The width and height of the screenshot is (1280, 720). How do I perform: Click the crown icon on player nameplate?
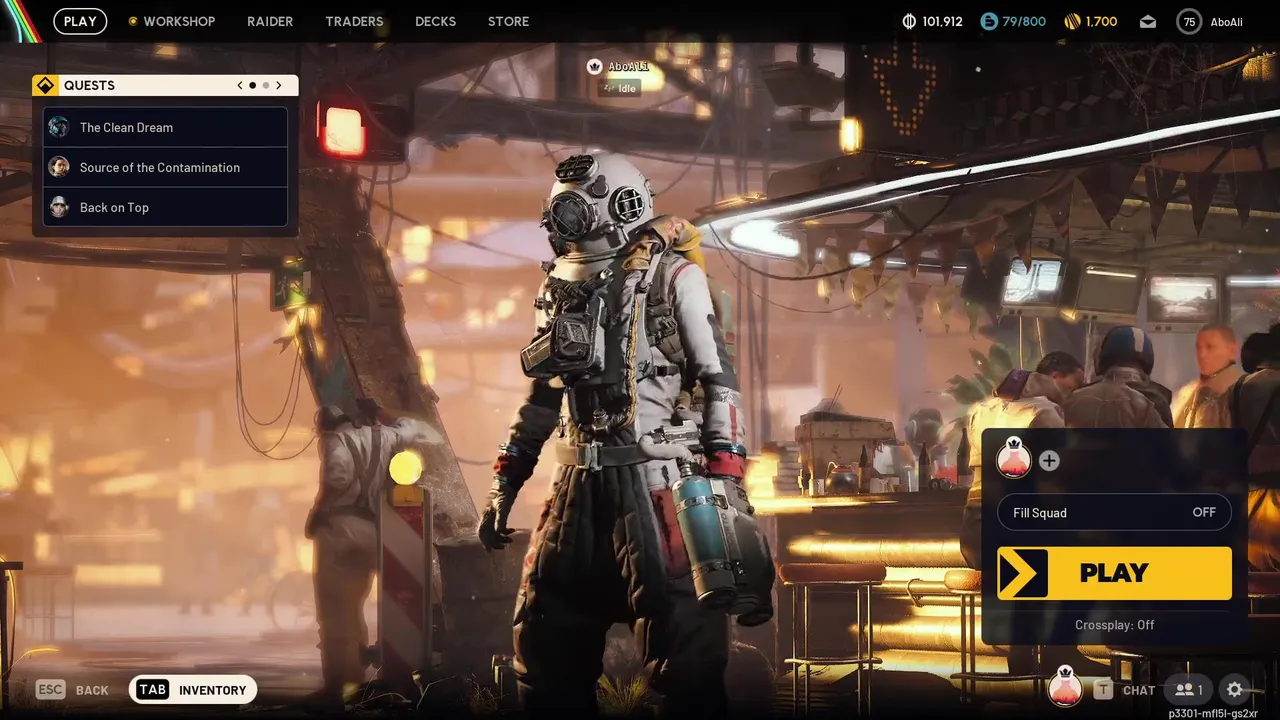pyautogui.click(x=595, y=67)
